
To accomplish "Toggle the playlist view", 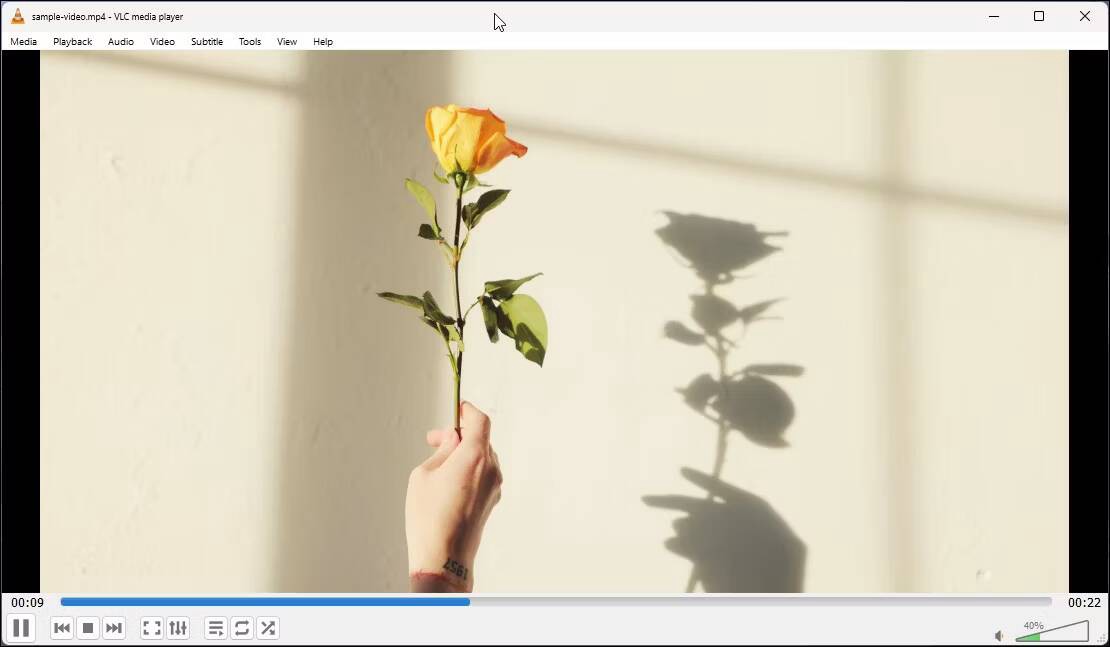I will (x=216, y=628).
